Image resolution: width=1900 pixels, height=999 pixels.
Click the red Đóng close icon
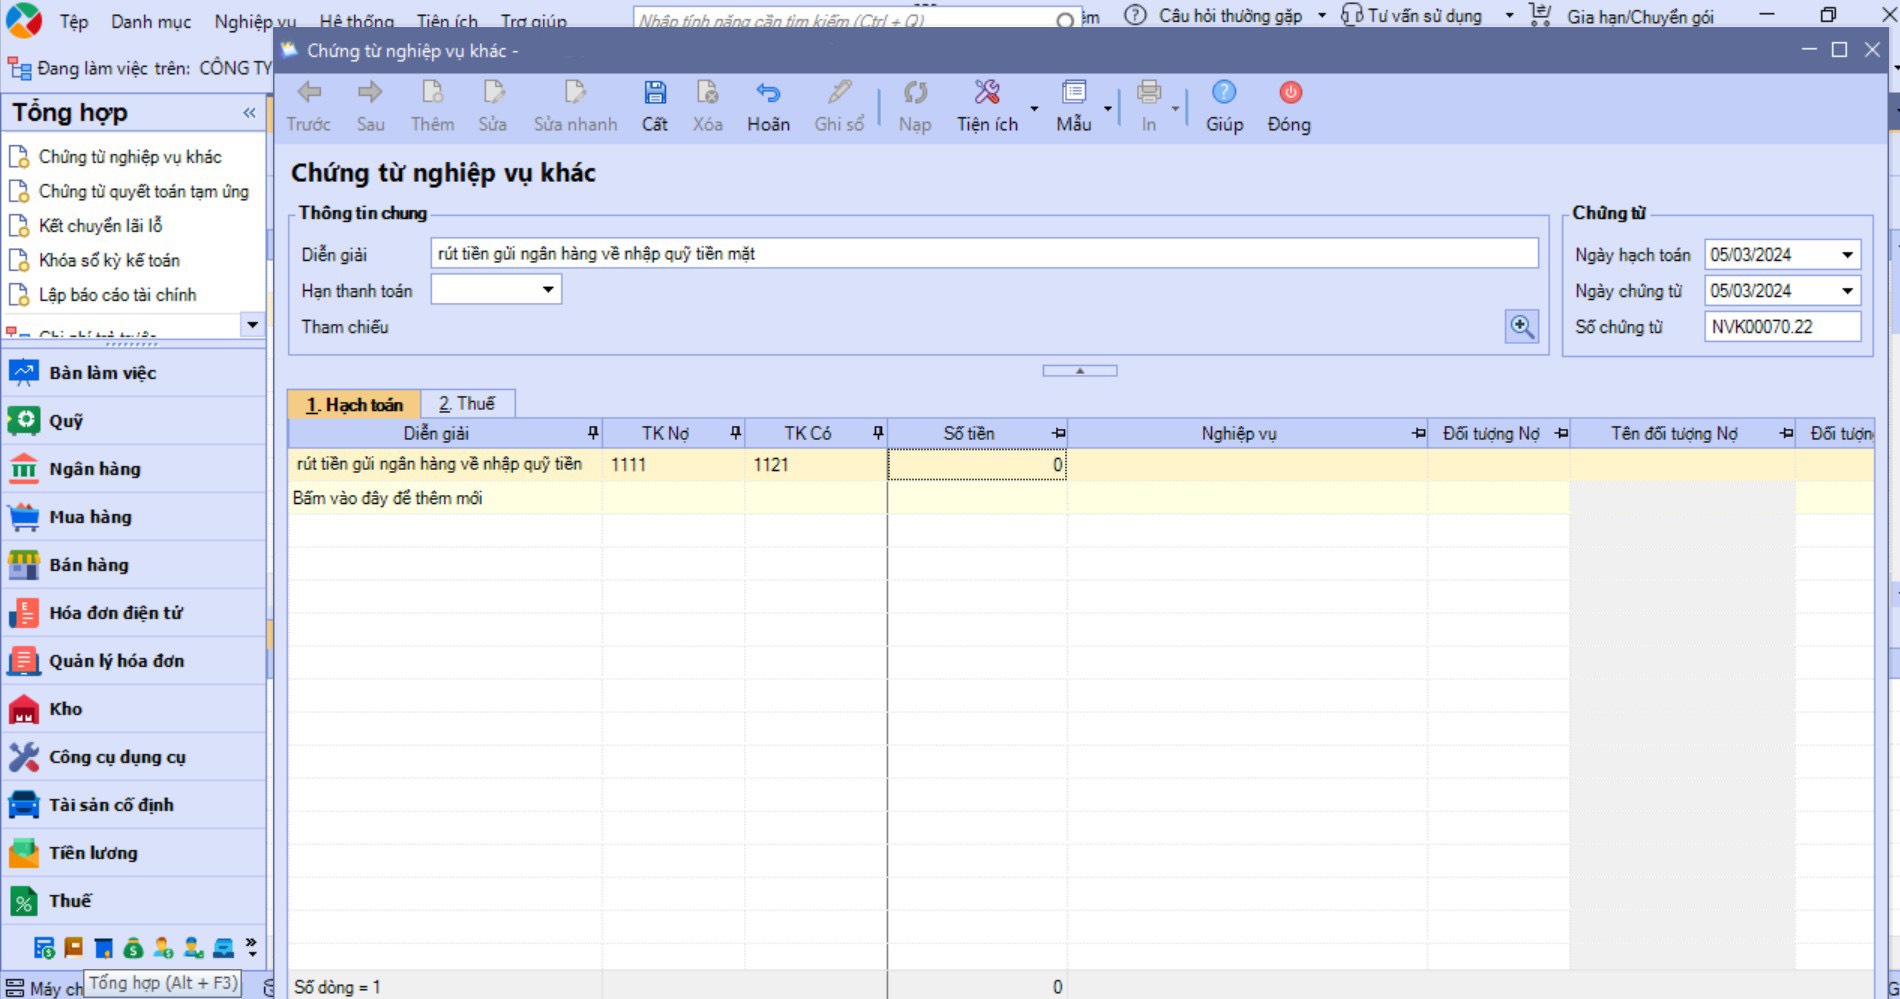click(1290, 94)
